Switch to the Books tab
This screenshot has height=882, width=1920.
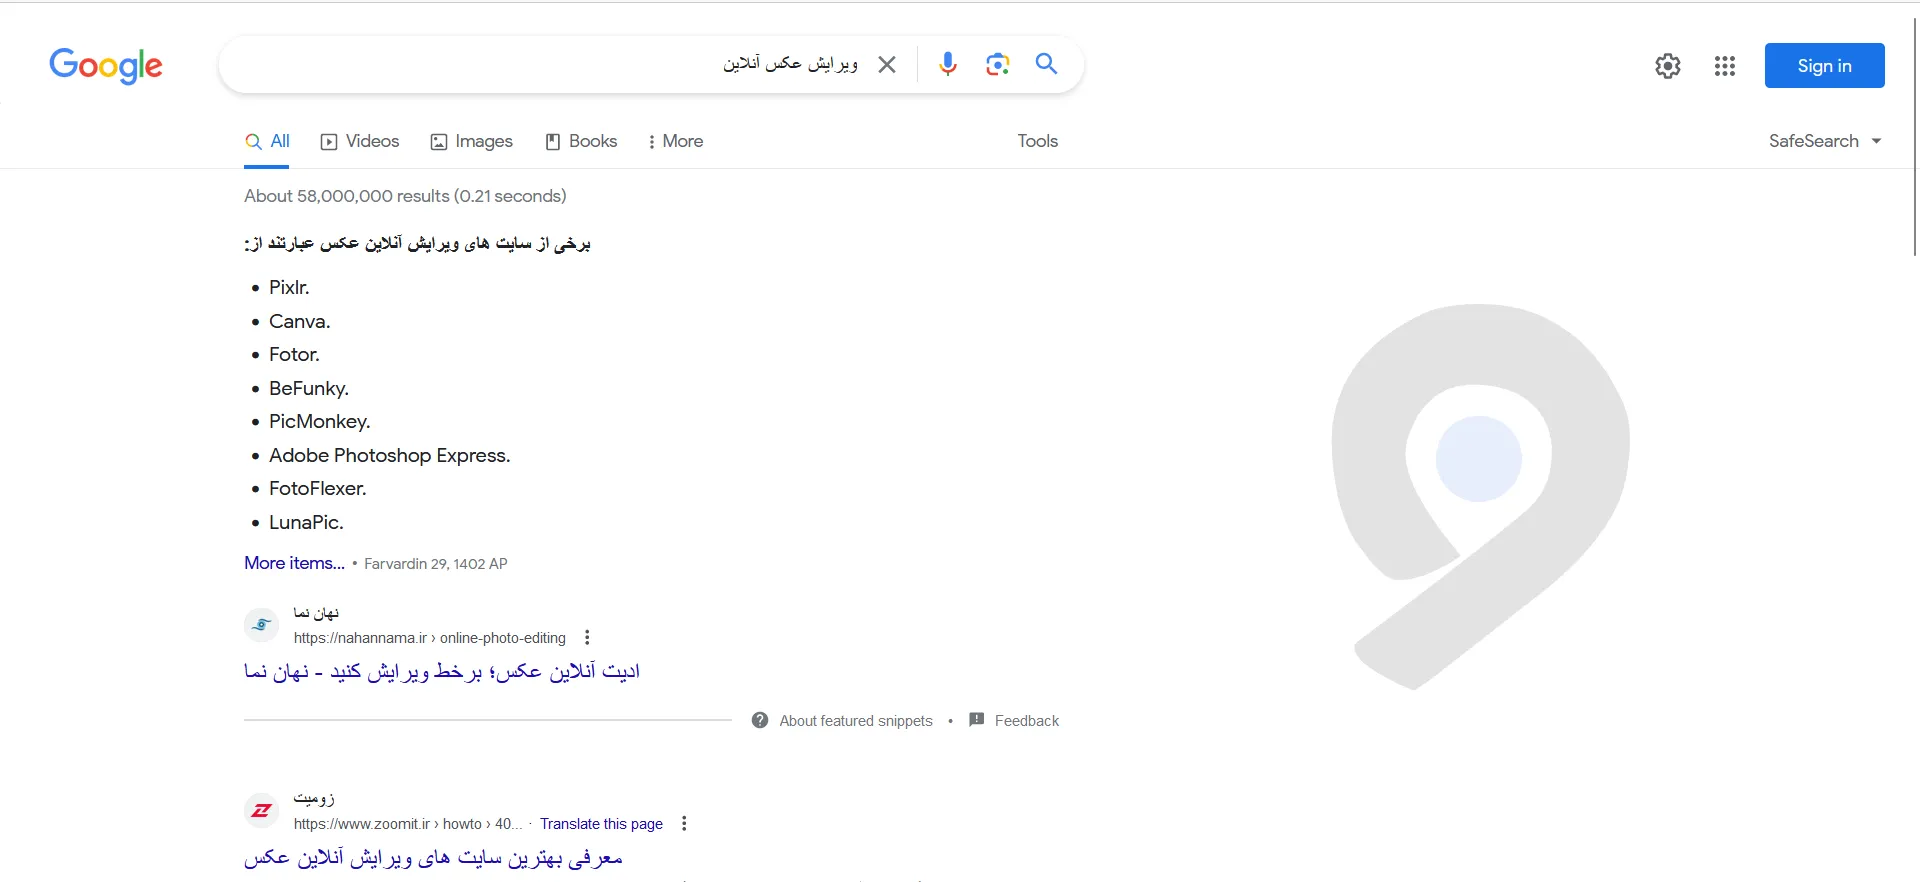pyautogui.click(x=581, y=141)
